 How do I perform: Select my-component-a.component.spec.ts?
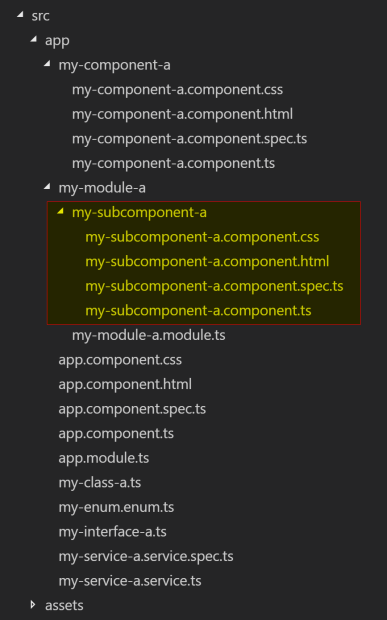189,139
